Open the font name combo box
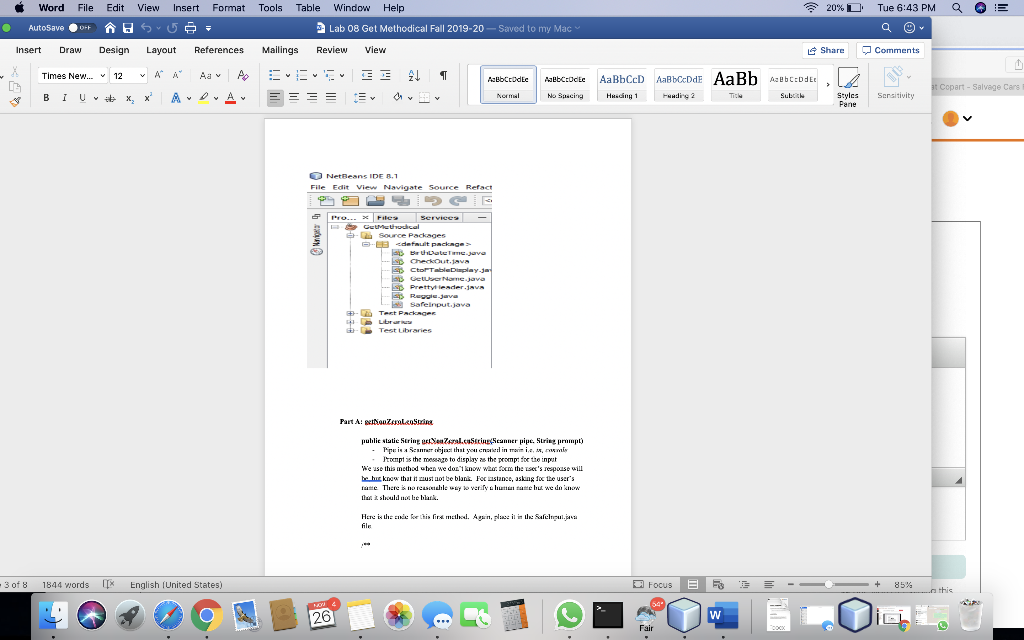This screenshot has width=1024, height=640. [72, 76]
